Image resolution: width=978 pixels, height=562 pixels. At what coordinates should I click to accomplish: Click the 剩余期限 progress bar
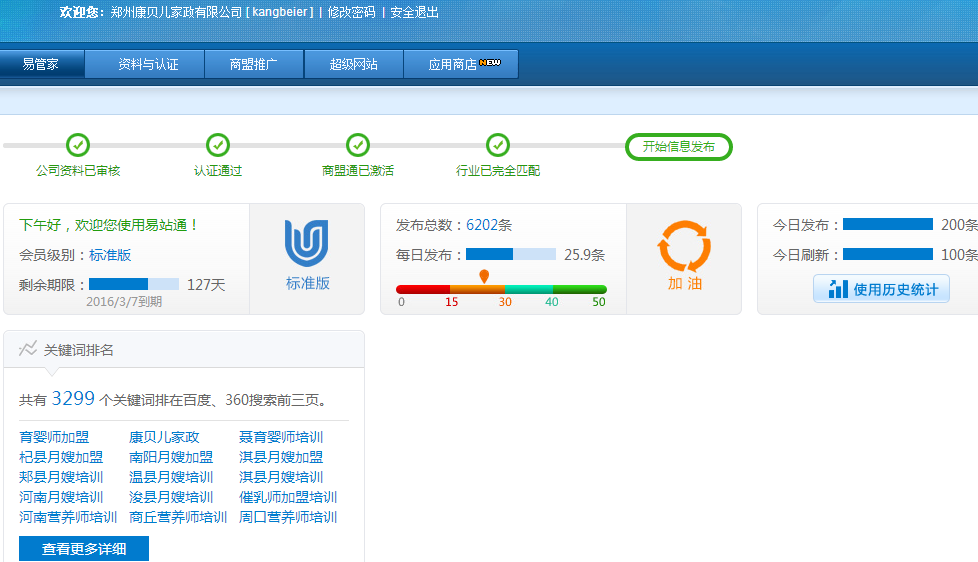click(x=133, y=284)
